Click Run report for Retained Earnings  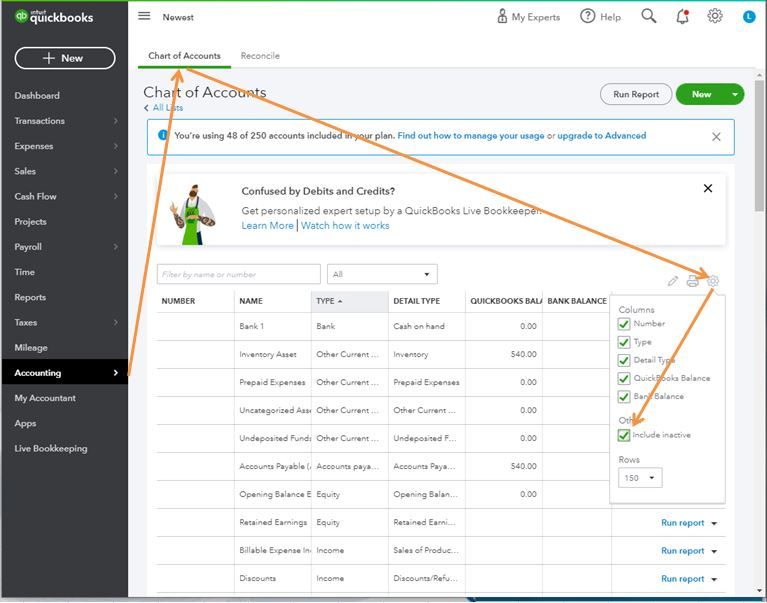pyautogui.click(x=682, y=523)
